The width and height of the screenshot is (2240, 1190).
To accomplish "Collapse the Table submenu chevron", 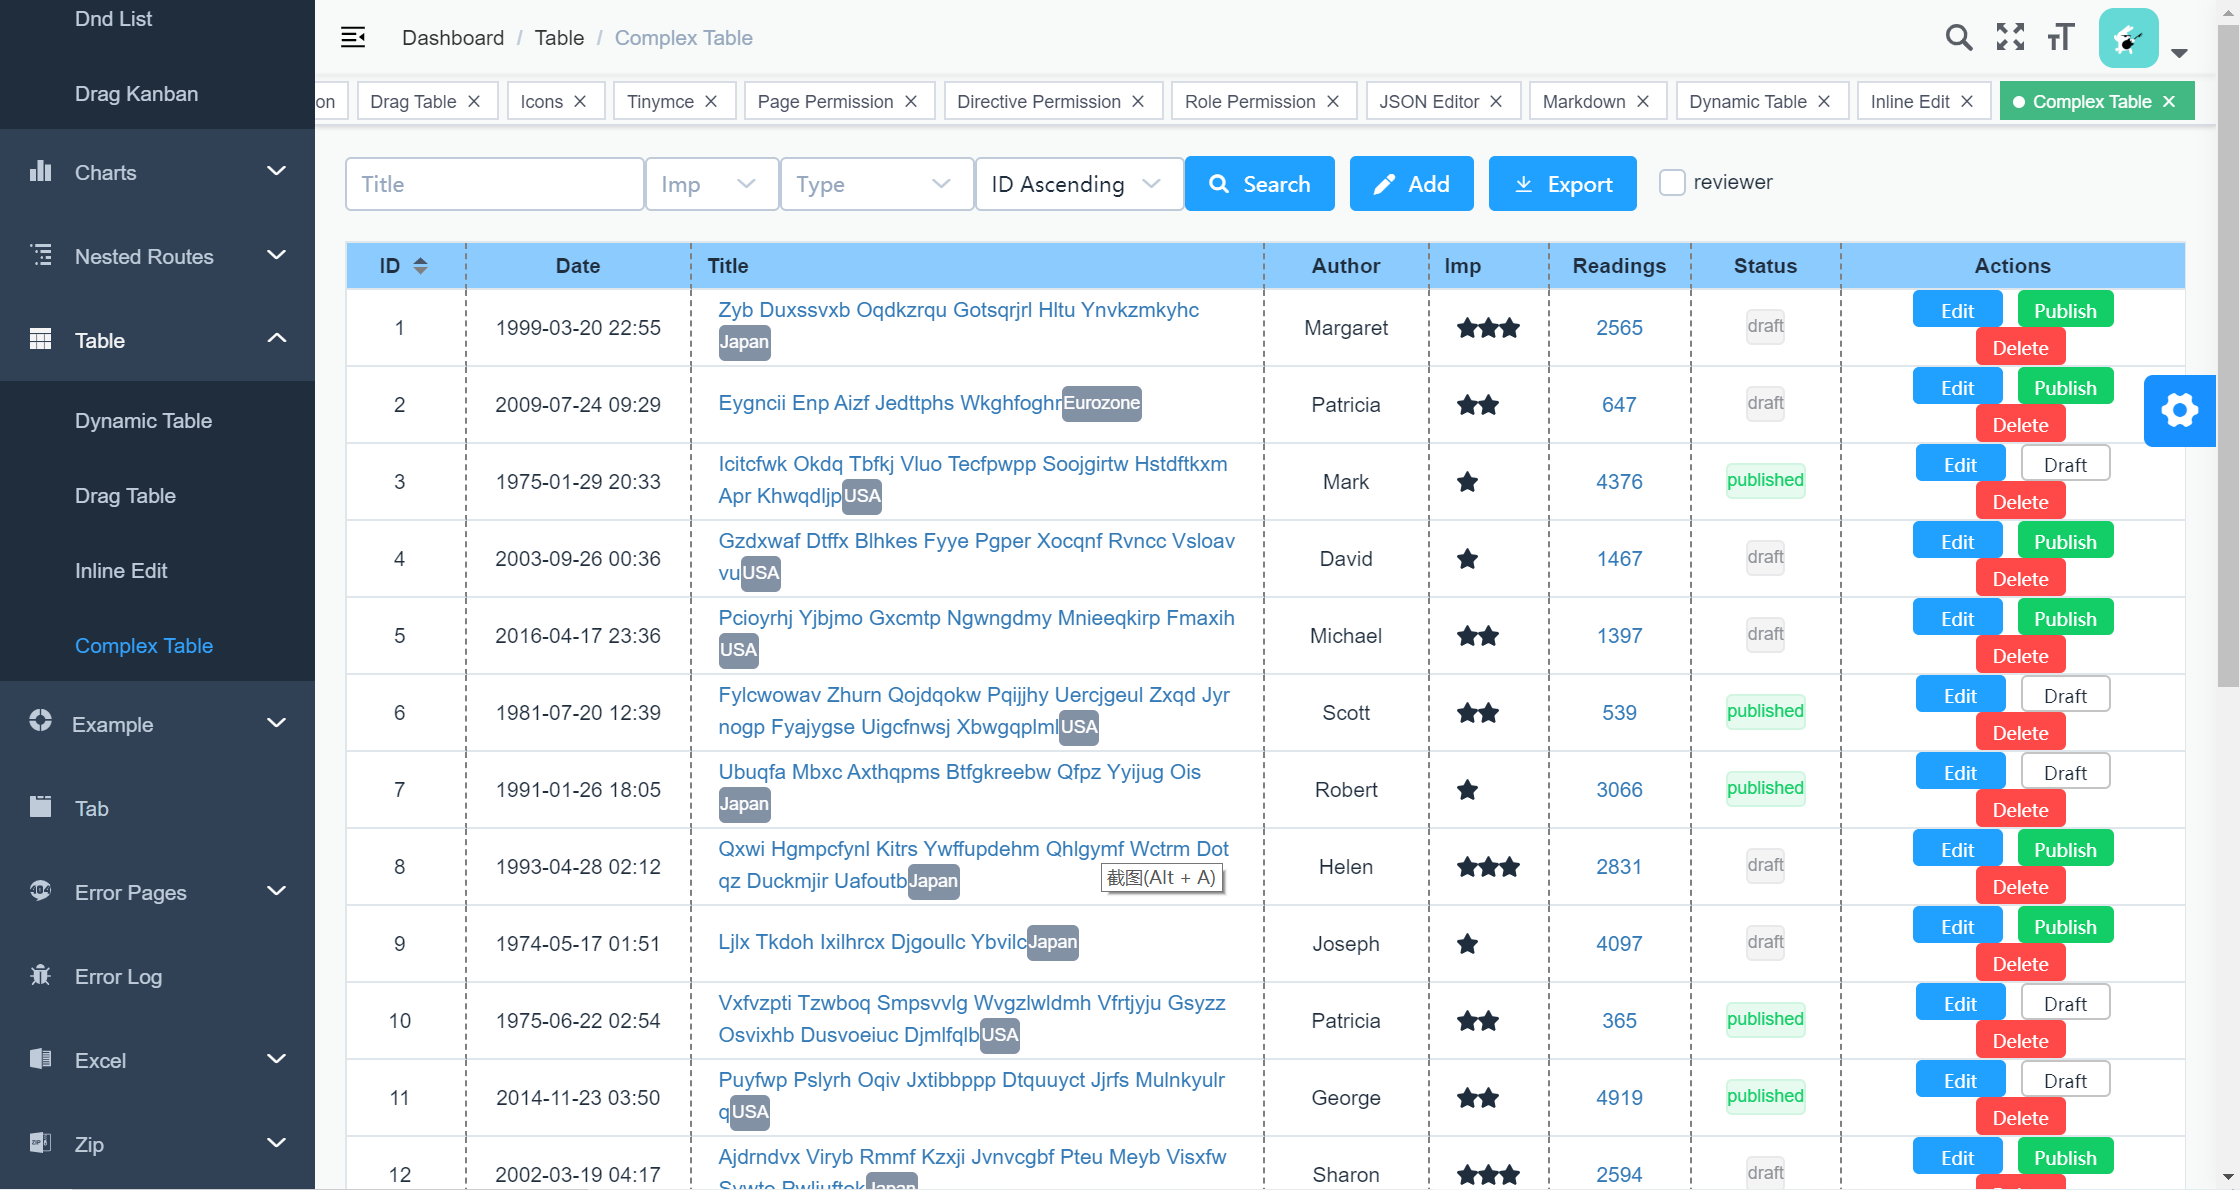I will point(277,339).
